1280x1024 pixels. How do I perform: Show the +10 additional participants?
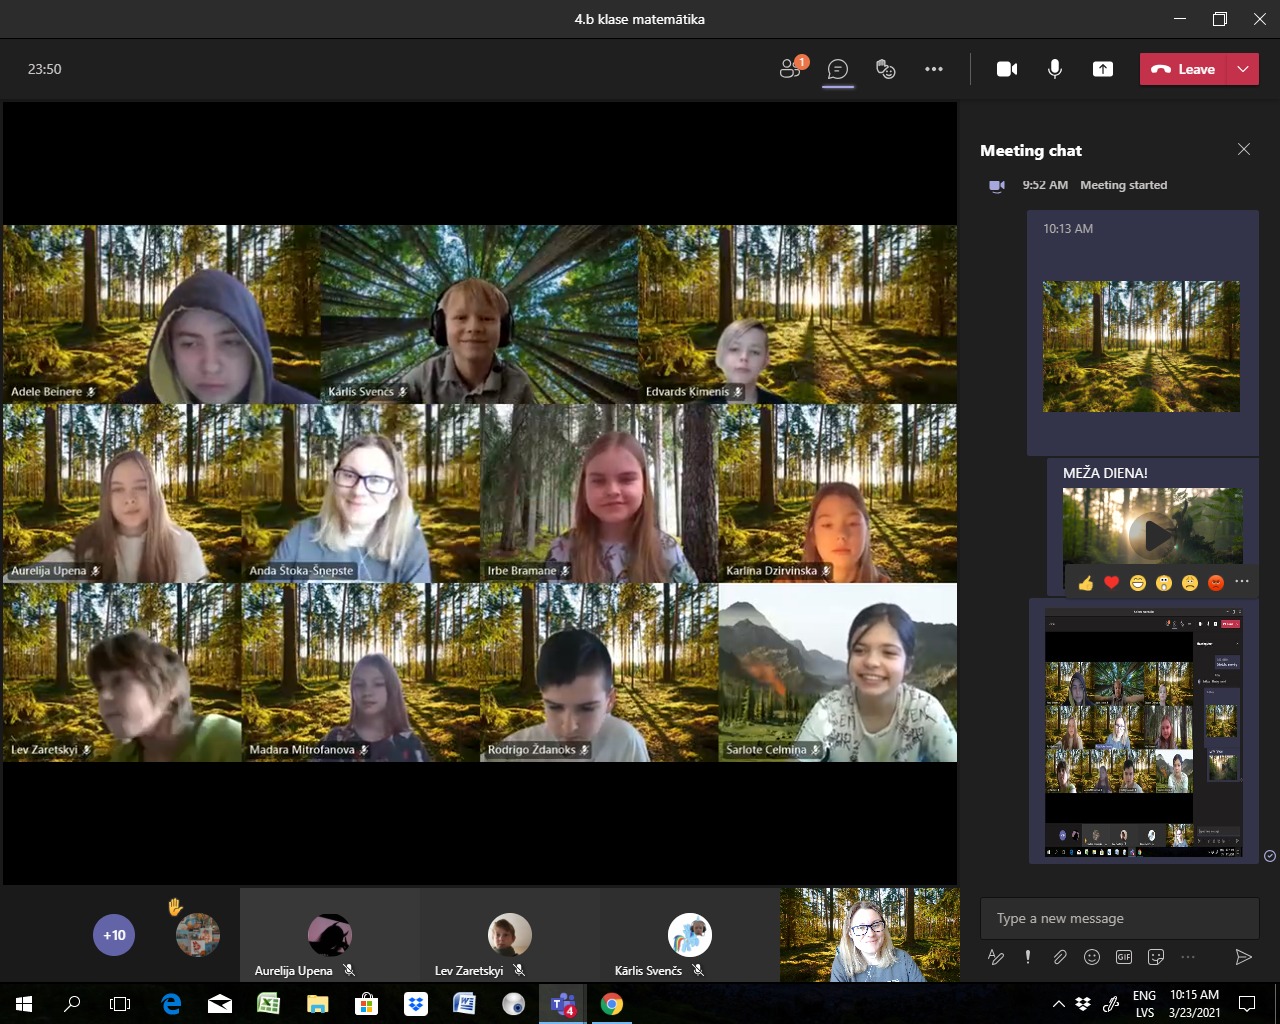point(114,935)
